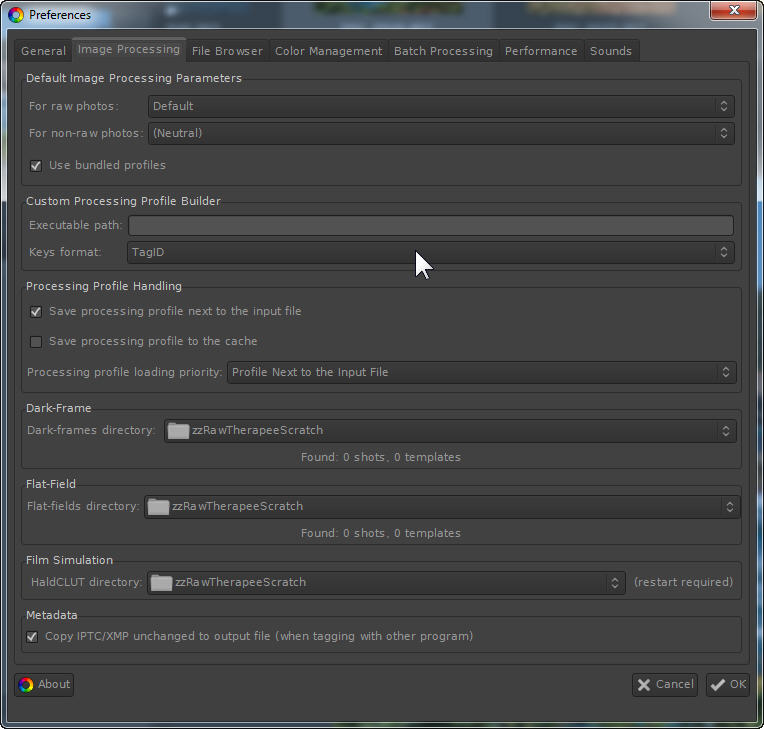Go to the Batch Processing tab

coord(443,51)
